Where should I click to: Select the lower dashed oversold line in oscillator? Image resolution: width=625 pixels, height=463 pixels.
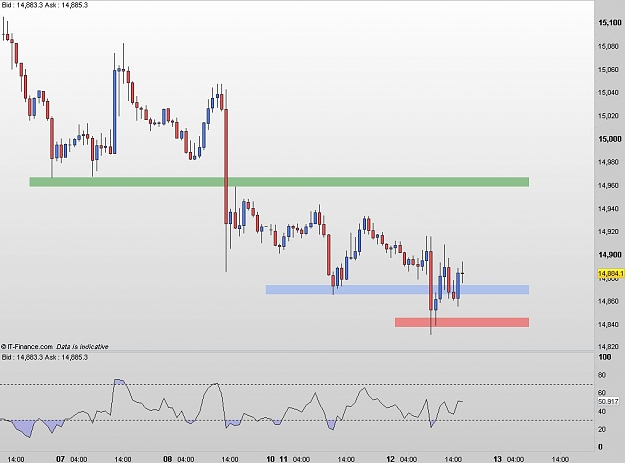point(297,420)
